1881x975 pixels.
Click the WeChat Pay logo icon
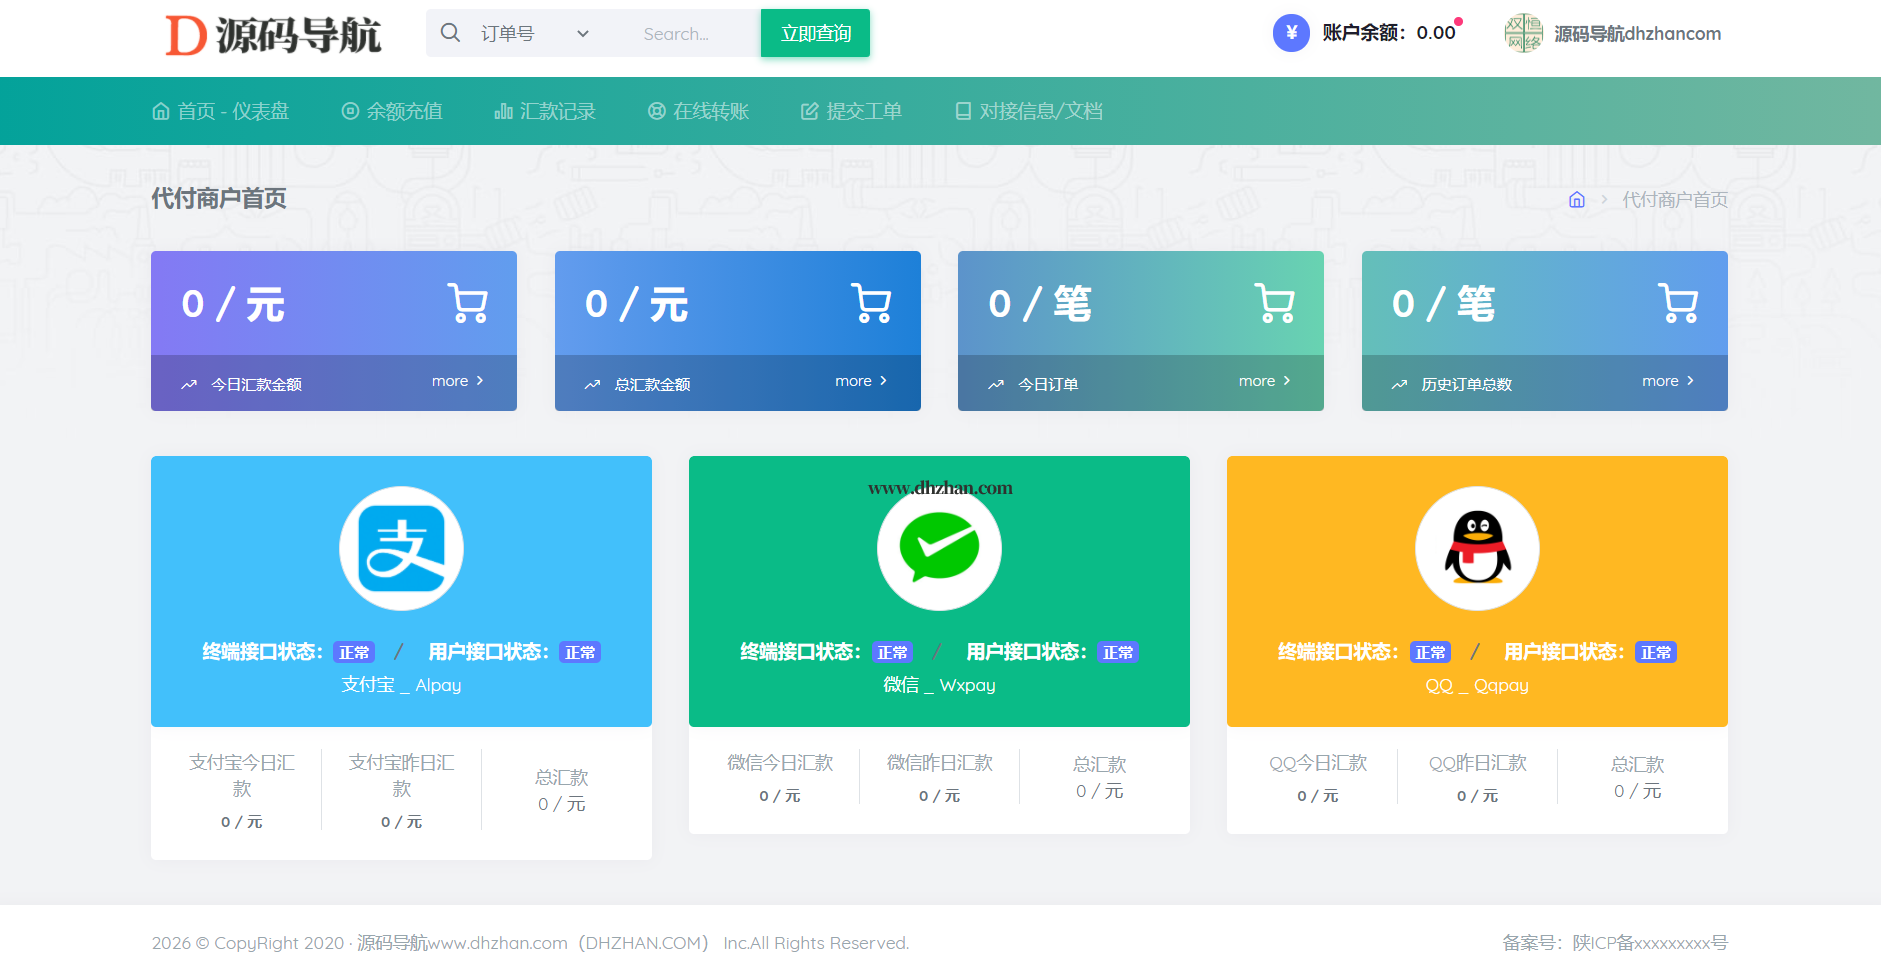pos(939,548)
